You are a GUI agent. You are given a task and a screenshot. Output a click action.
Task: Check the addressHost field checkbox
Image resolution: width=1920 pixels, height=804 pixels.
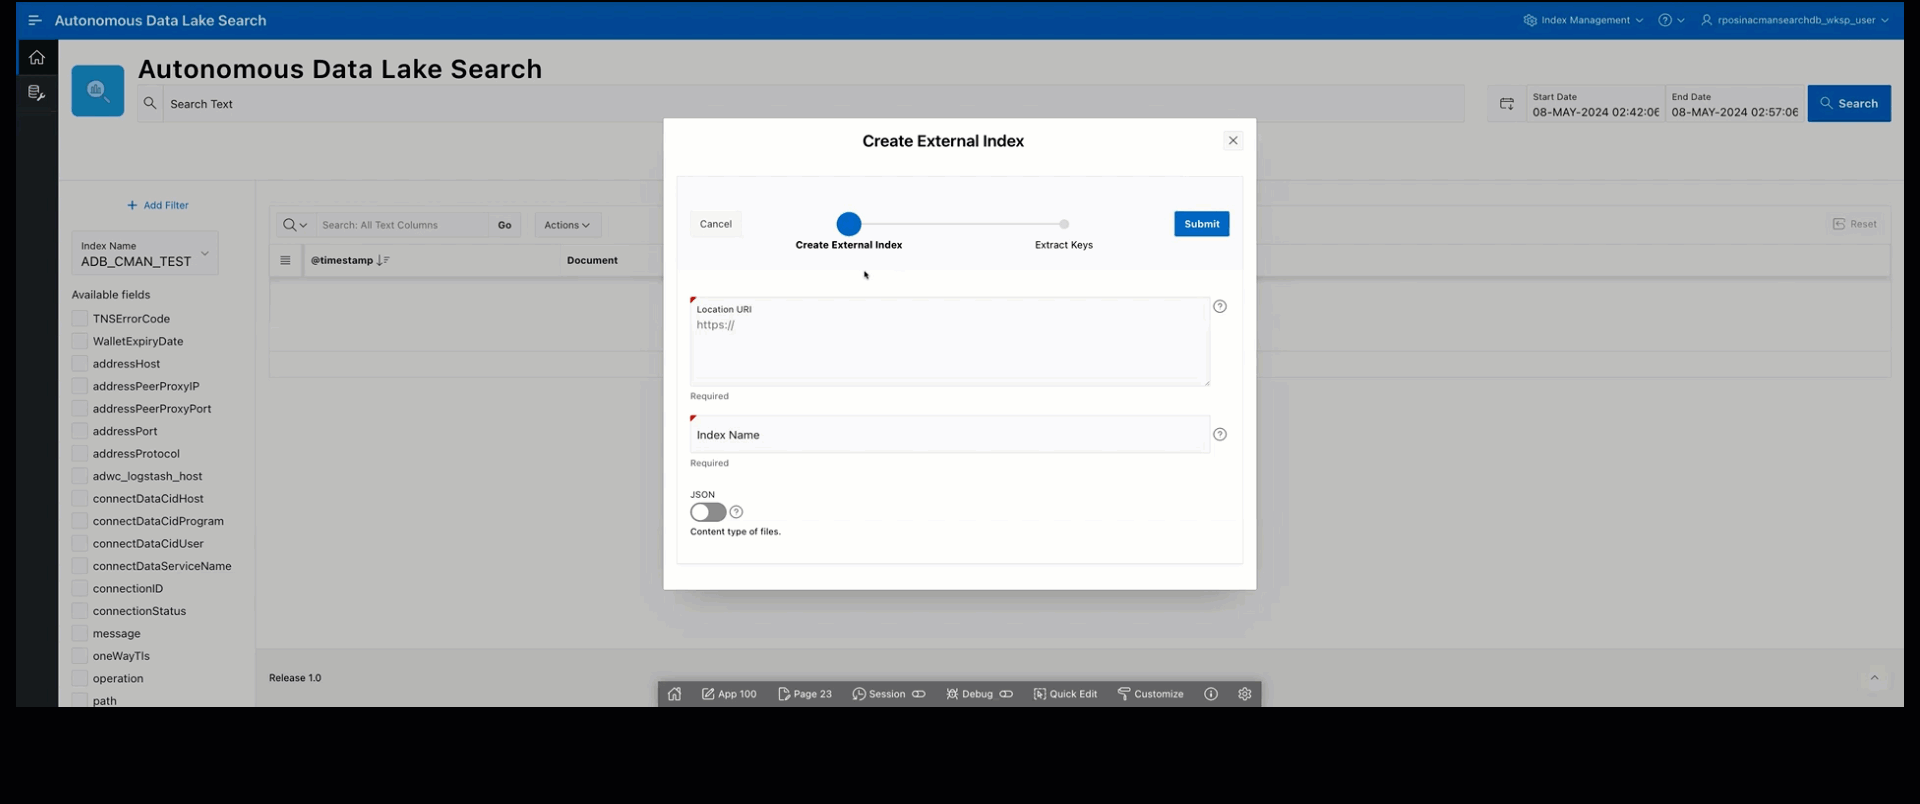coord(80,363)
